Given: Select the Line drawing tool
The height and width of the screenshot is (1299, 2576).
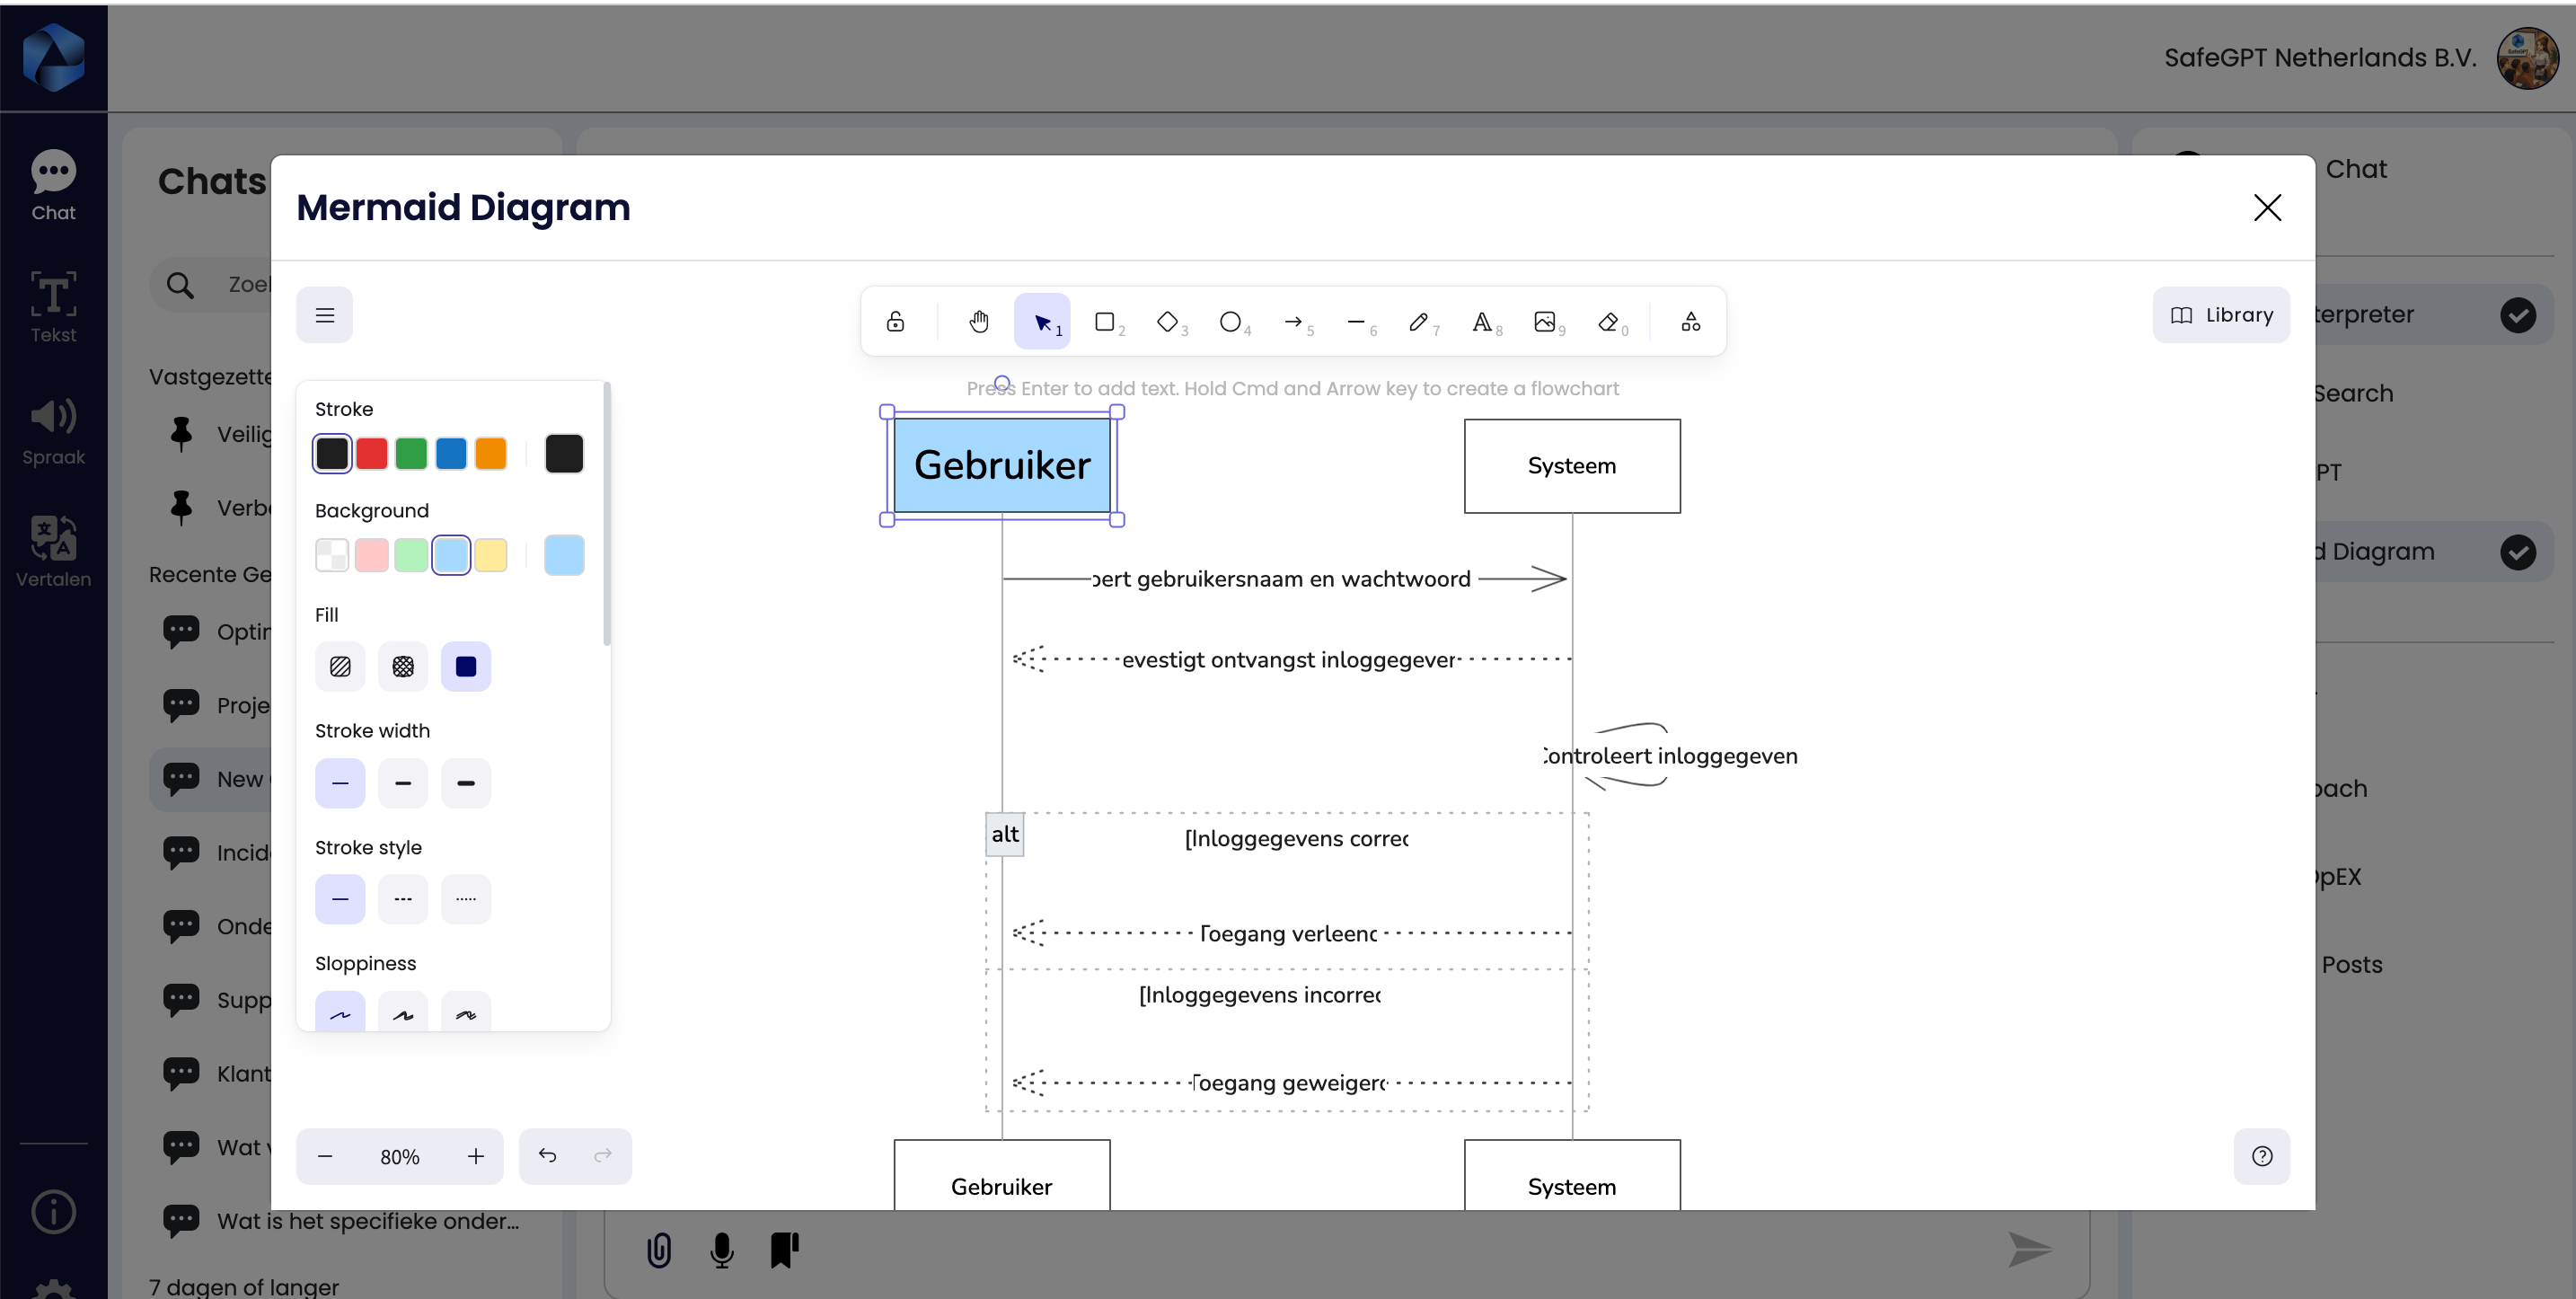Looking at the screenshot, I should 1357,321.
